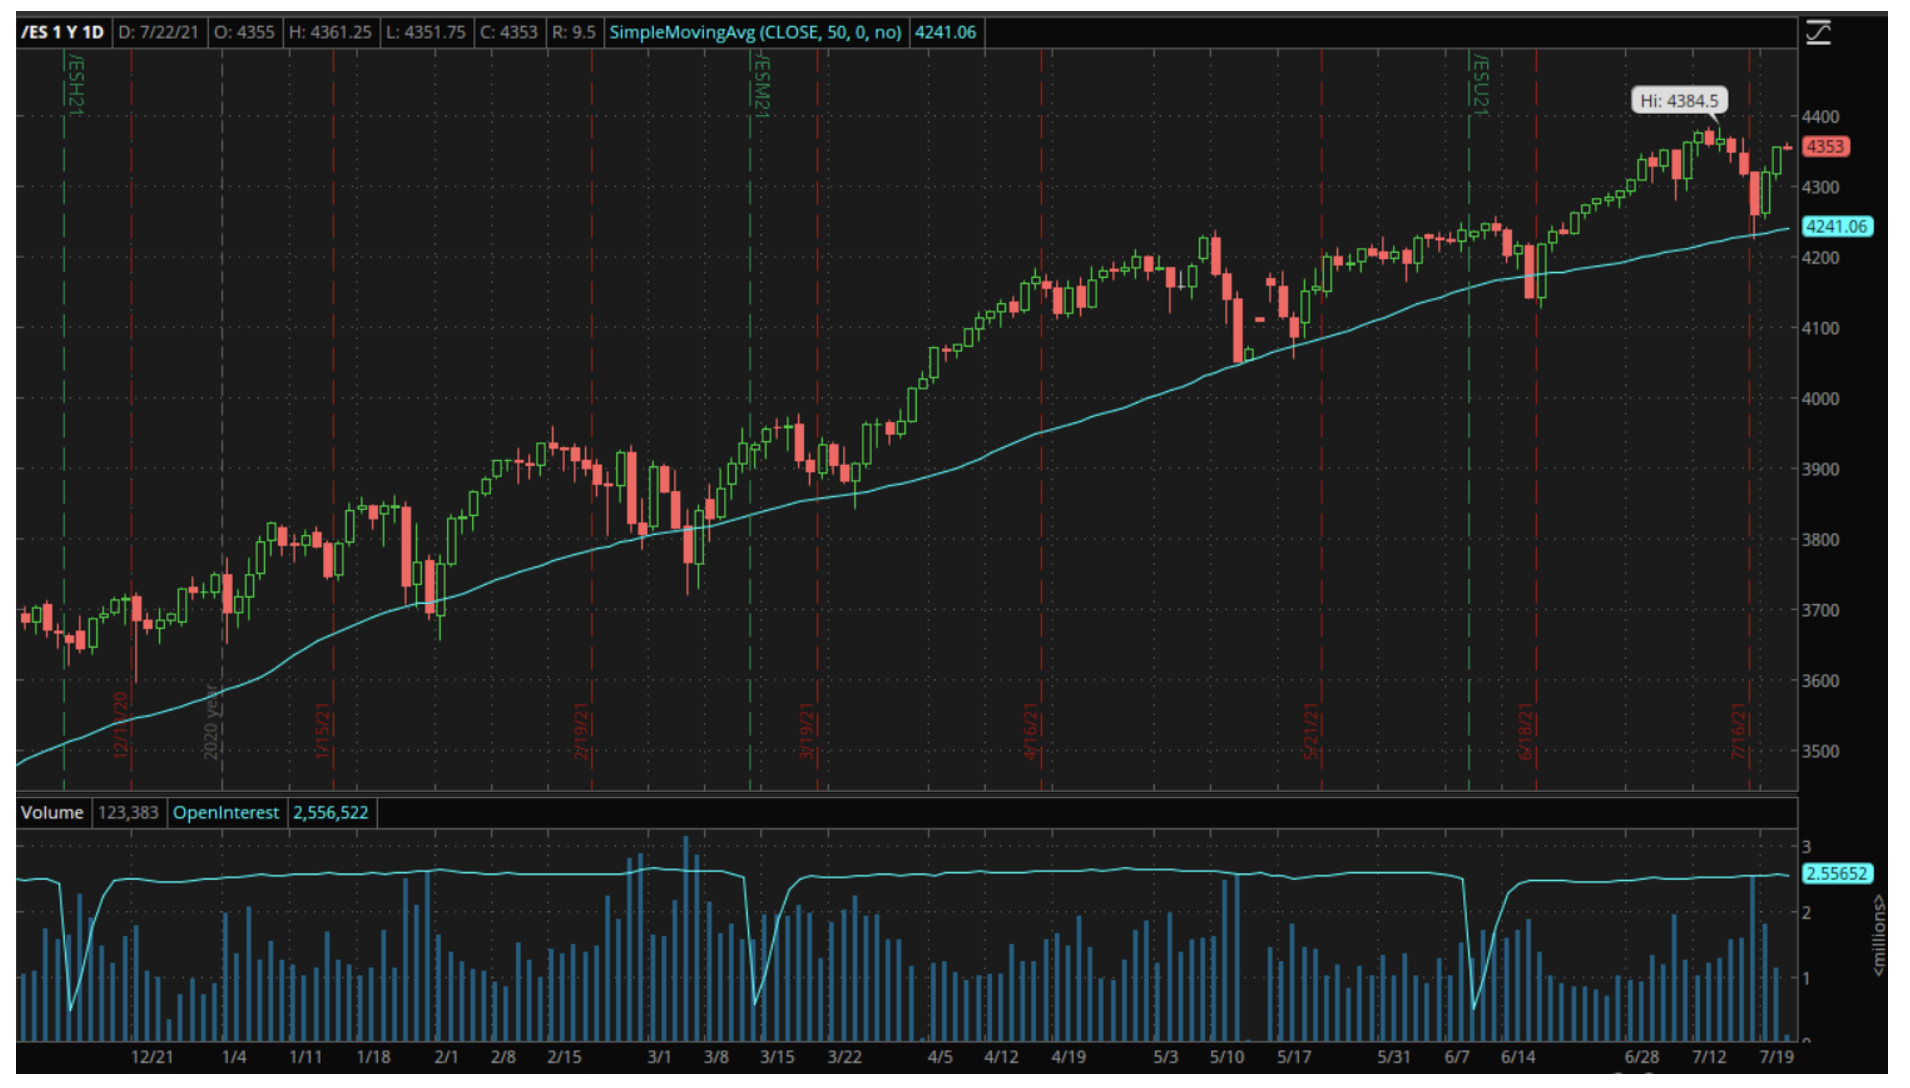Screen dimensions: 1910x1088
Task: Click the /ES 1 Y 1D symbol label
Action: click(63, 32)
